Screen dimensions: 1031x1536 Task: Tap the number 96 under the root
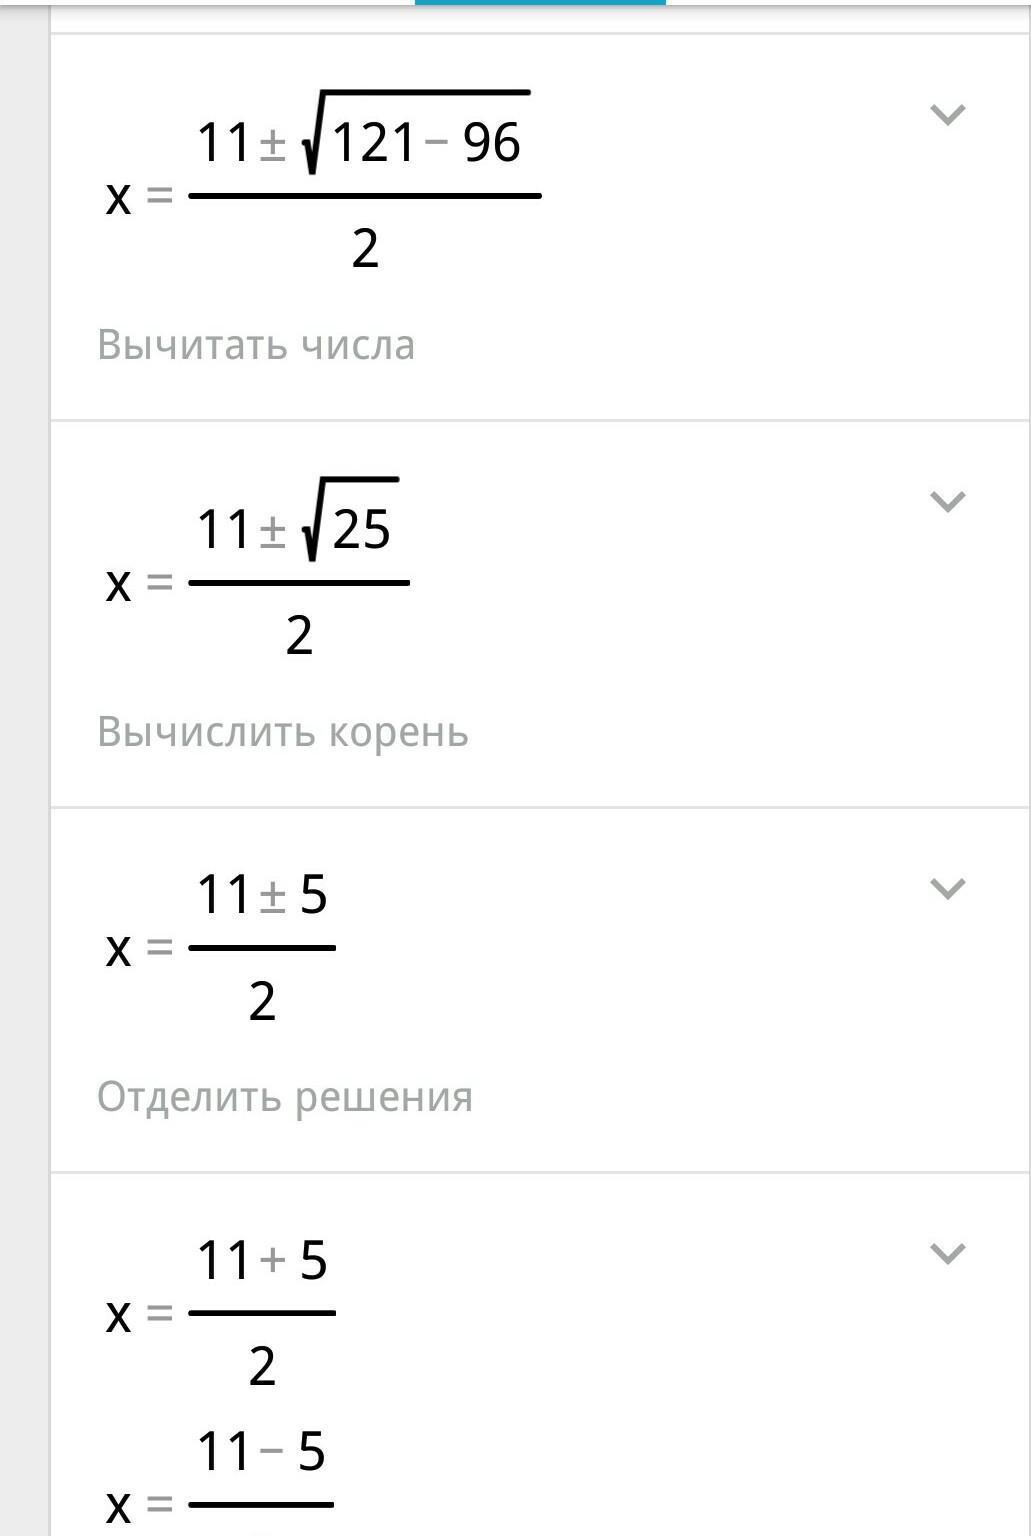491,143
